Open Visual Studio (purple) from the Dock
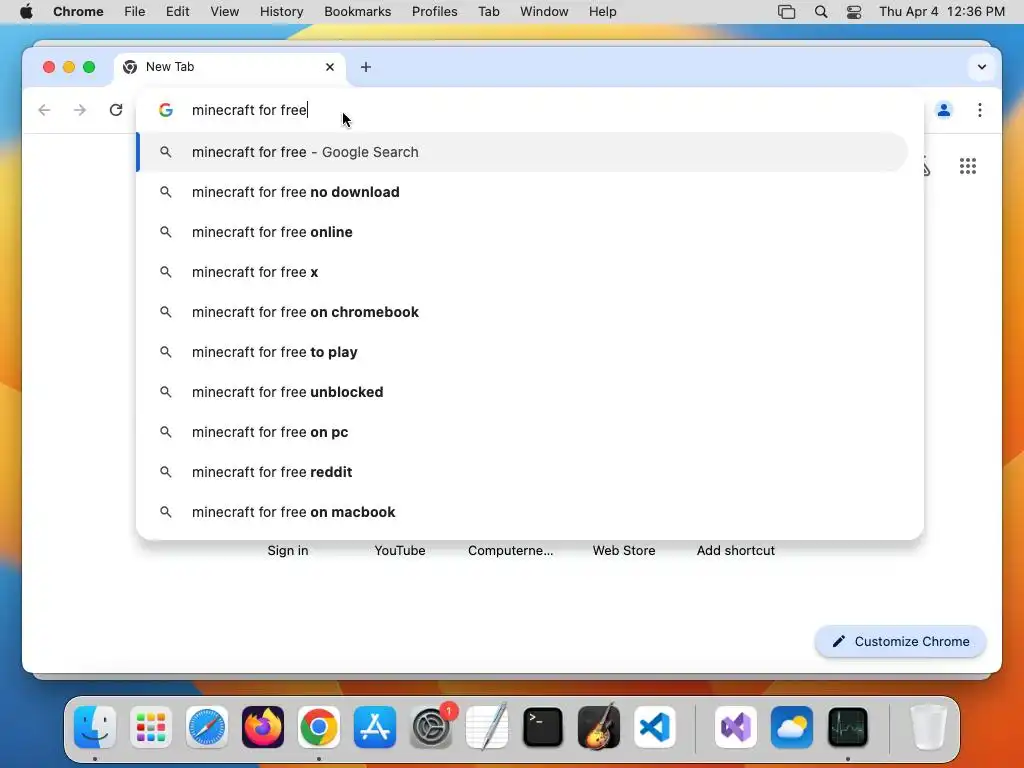The height and width of the screenshot is (768, 1024). click(x=736, y=727)
